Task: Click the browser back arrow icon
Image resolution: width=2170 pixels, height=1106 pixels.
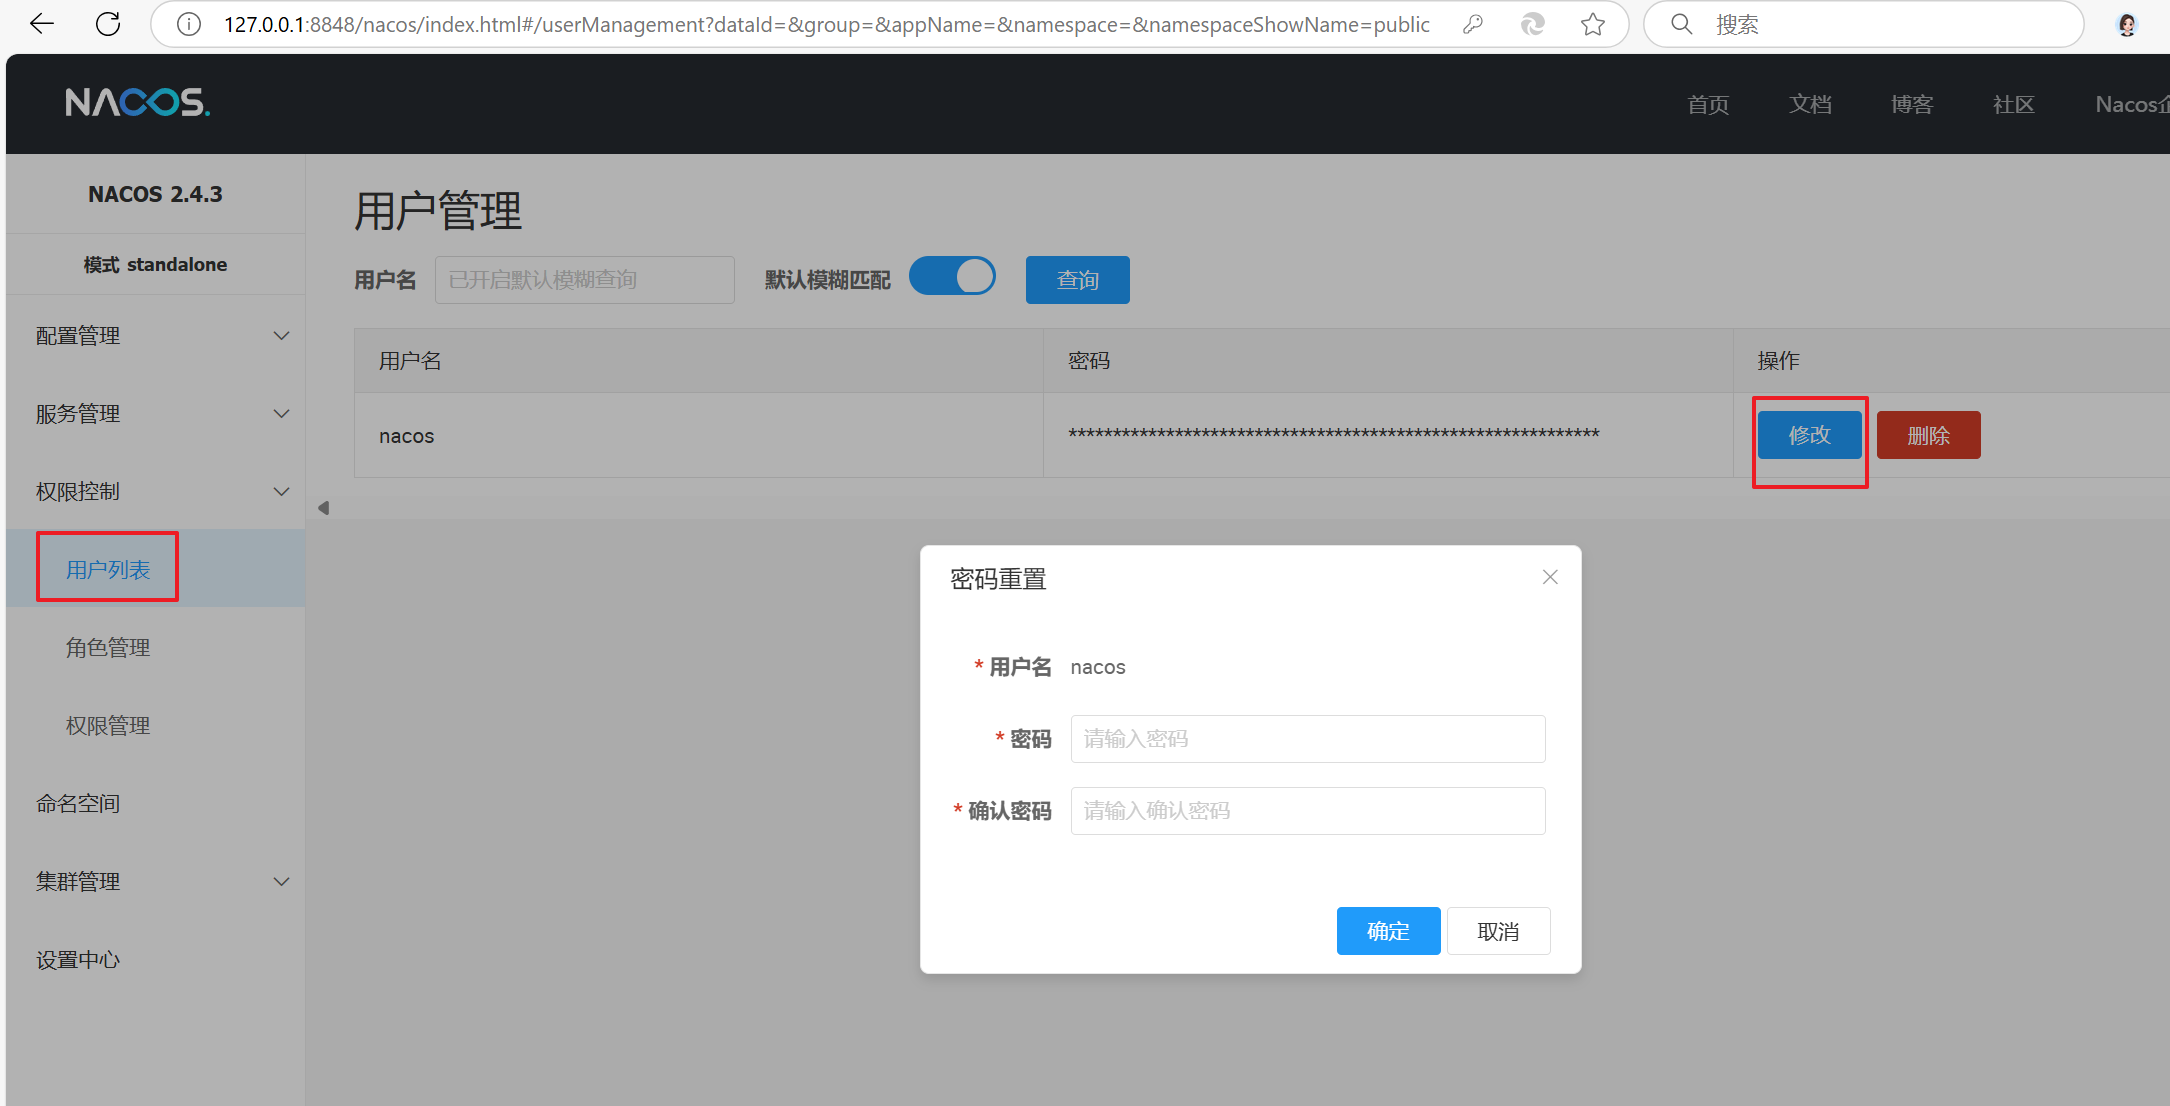Action: coord(42,24)
